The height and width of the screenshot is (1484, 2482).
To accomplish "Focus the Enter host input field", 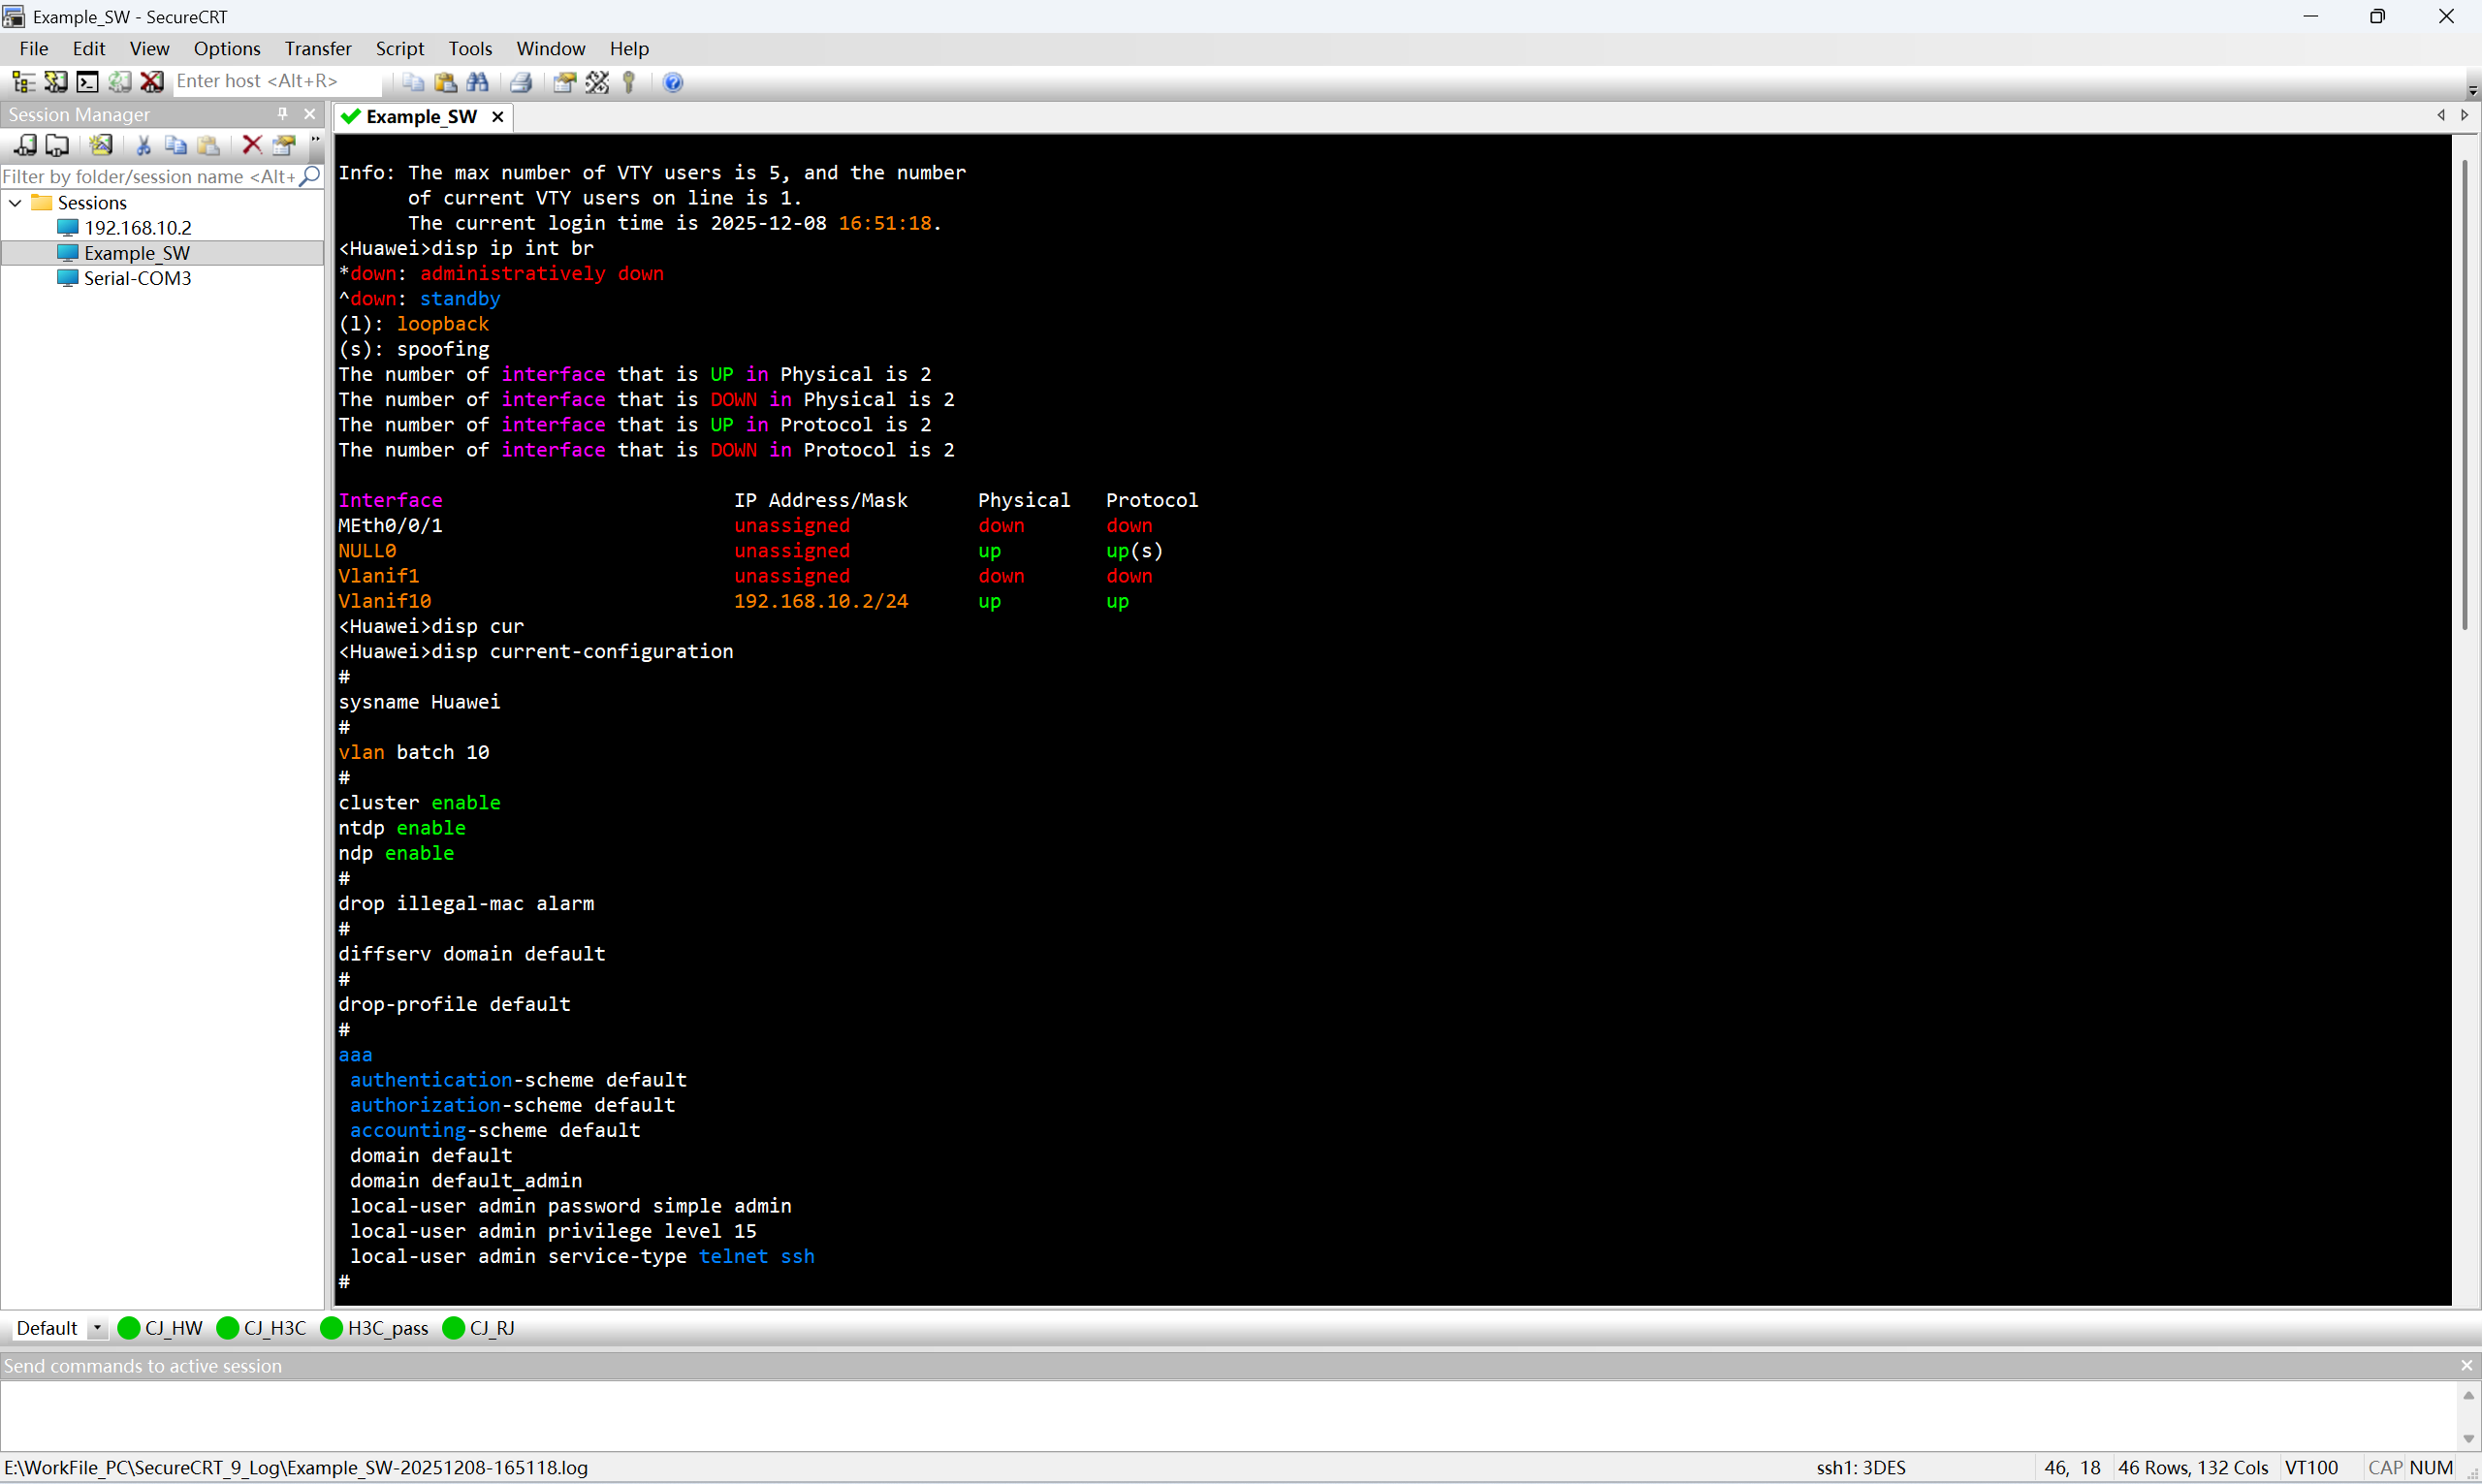I will (x=277, y=81).
